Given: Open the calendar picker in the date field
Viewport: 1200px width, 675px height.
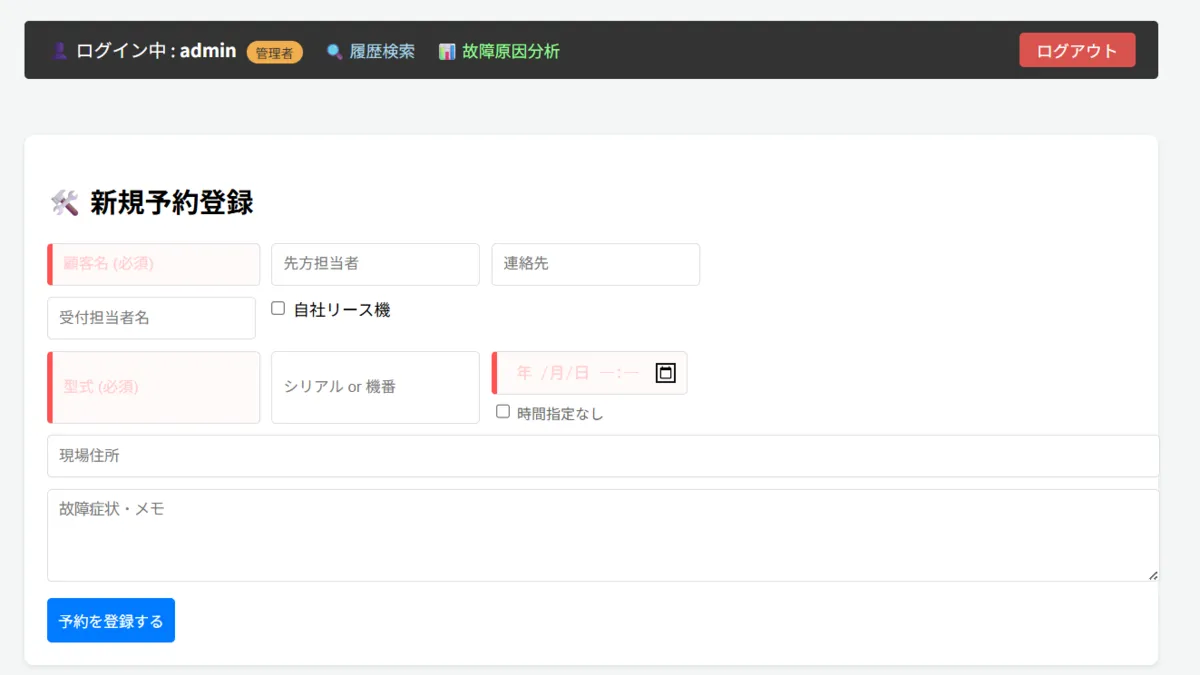Looking at the screenshot, I should tap(666, 373).
